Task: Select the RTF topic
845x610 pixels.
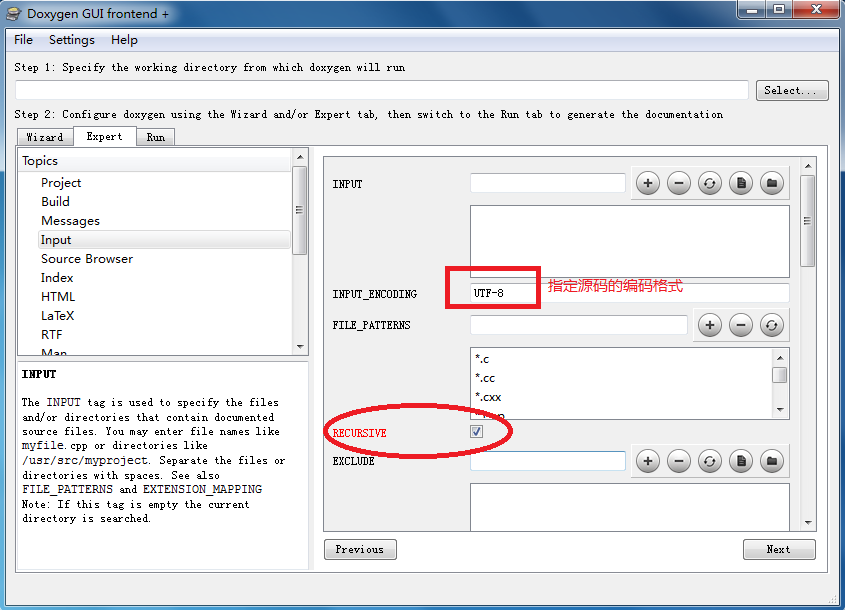Action: tap(52, 335)
